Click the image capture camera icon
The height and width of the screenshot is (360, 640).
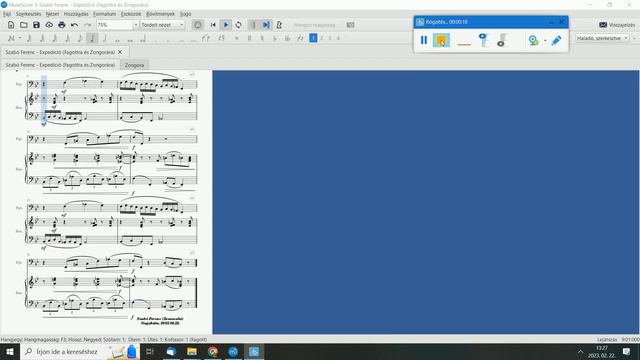[350, 25]
